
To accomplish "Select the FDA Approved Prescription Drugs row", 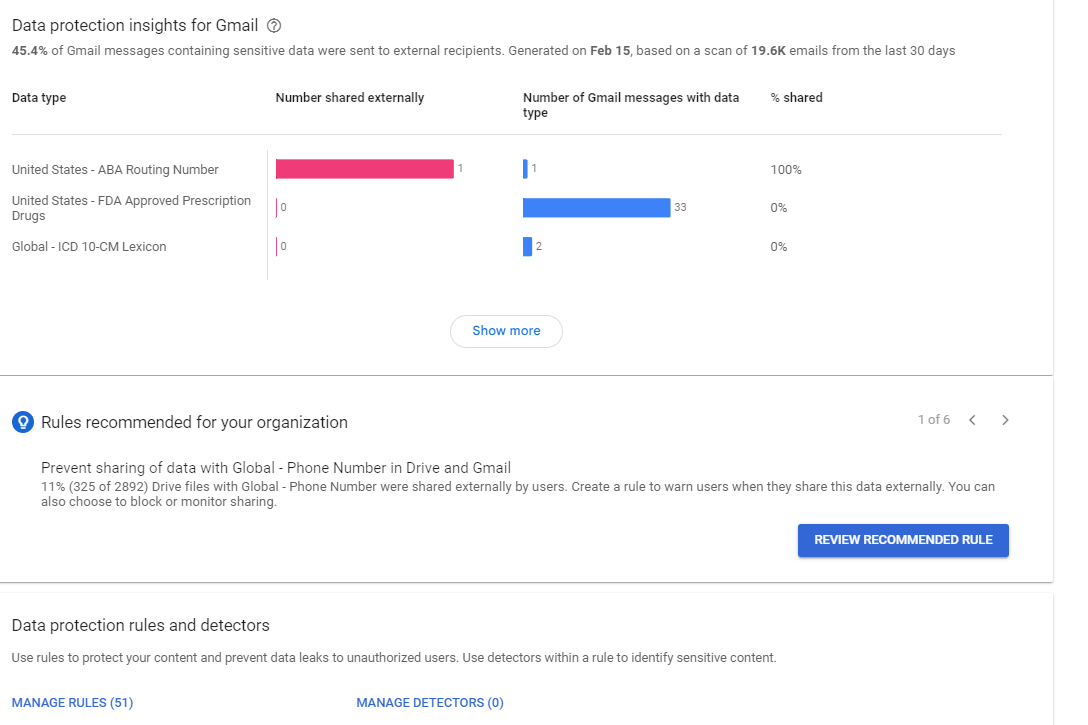I will click(131, 207).
